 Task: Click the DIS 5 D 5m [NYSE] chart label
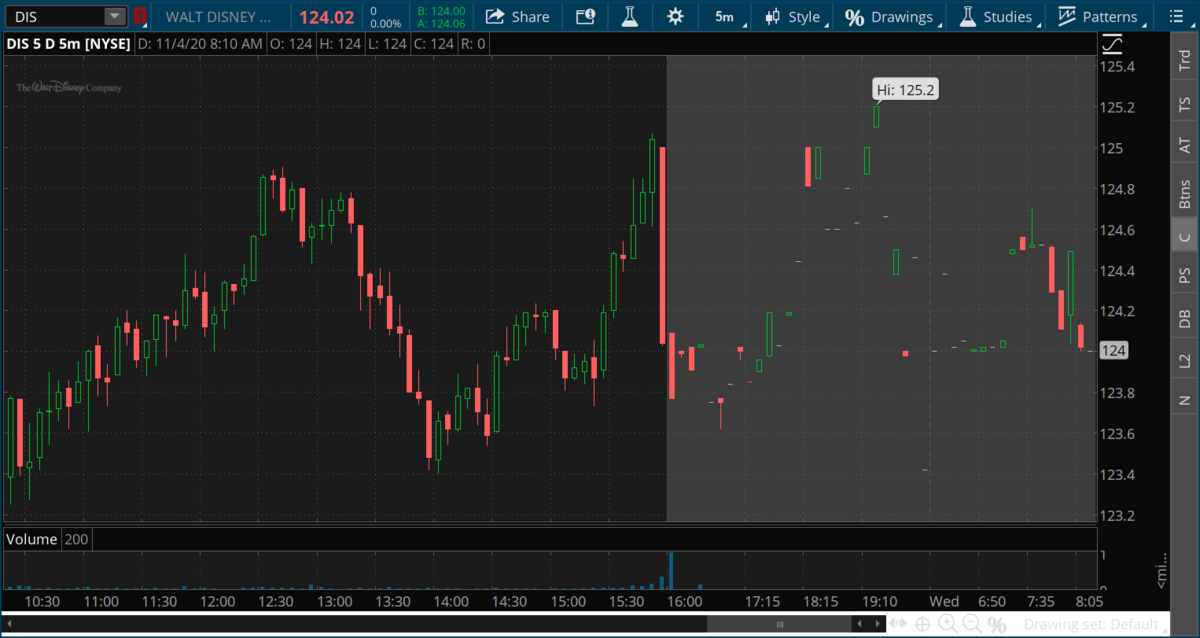coord(68,43)
